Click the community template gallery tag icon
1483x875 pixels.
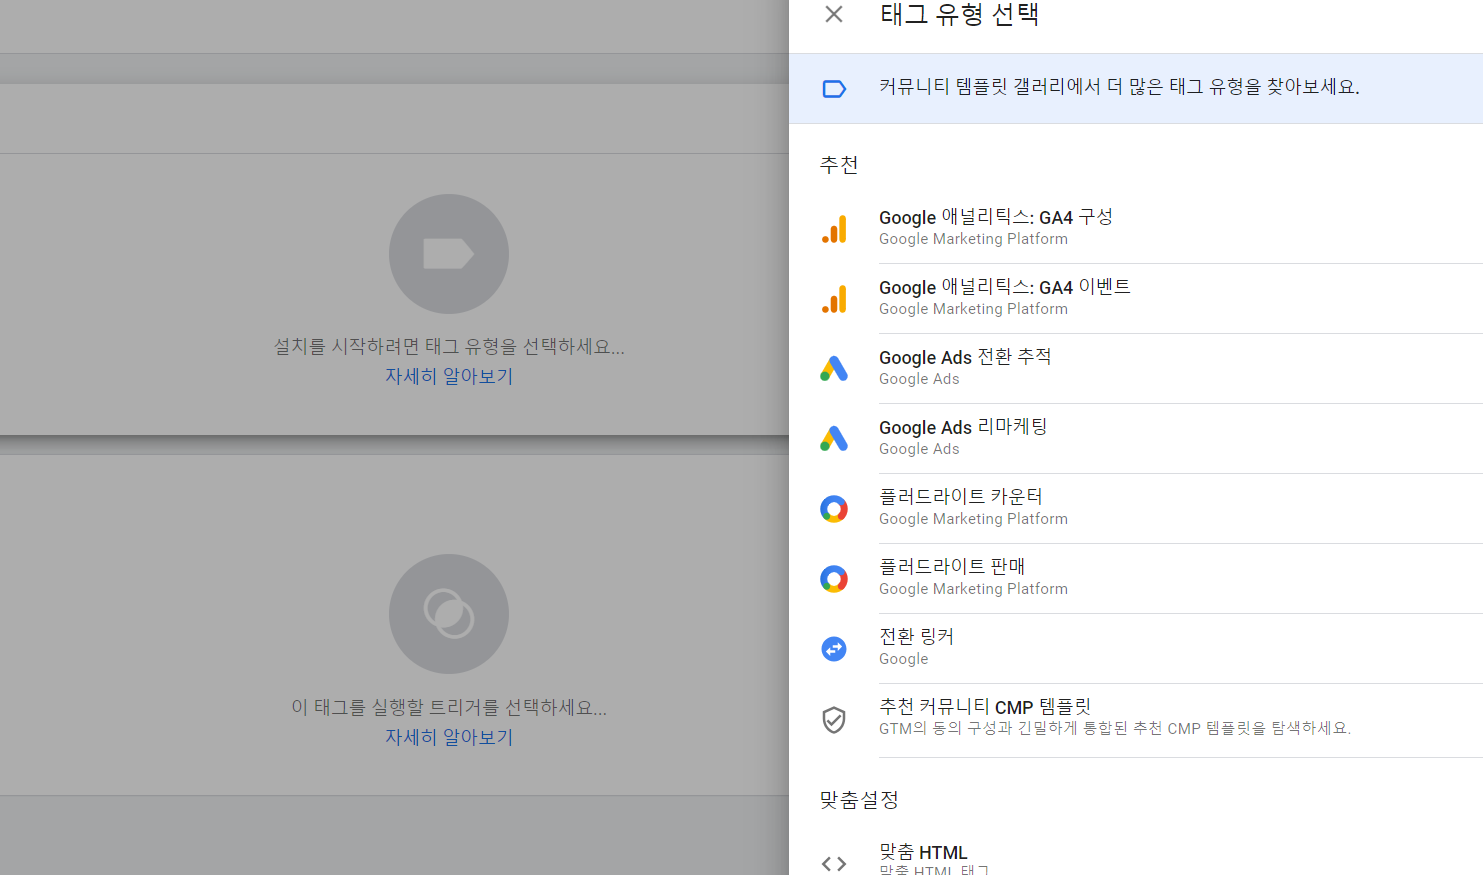[x=834, y=89]
